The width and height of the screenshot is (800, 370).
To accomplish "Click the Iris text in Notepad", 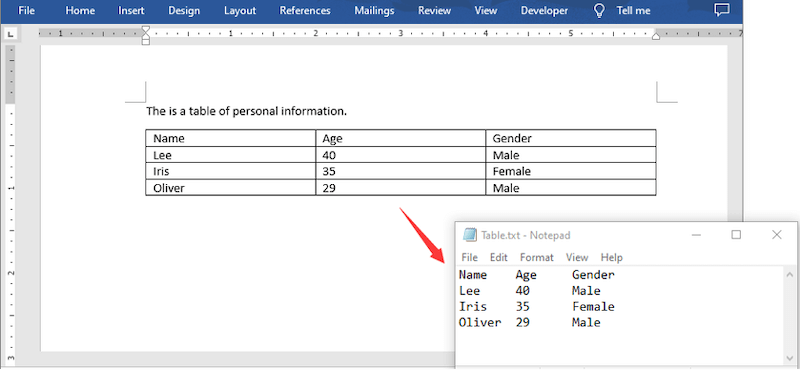I will click(x=473, y=307).
